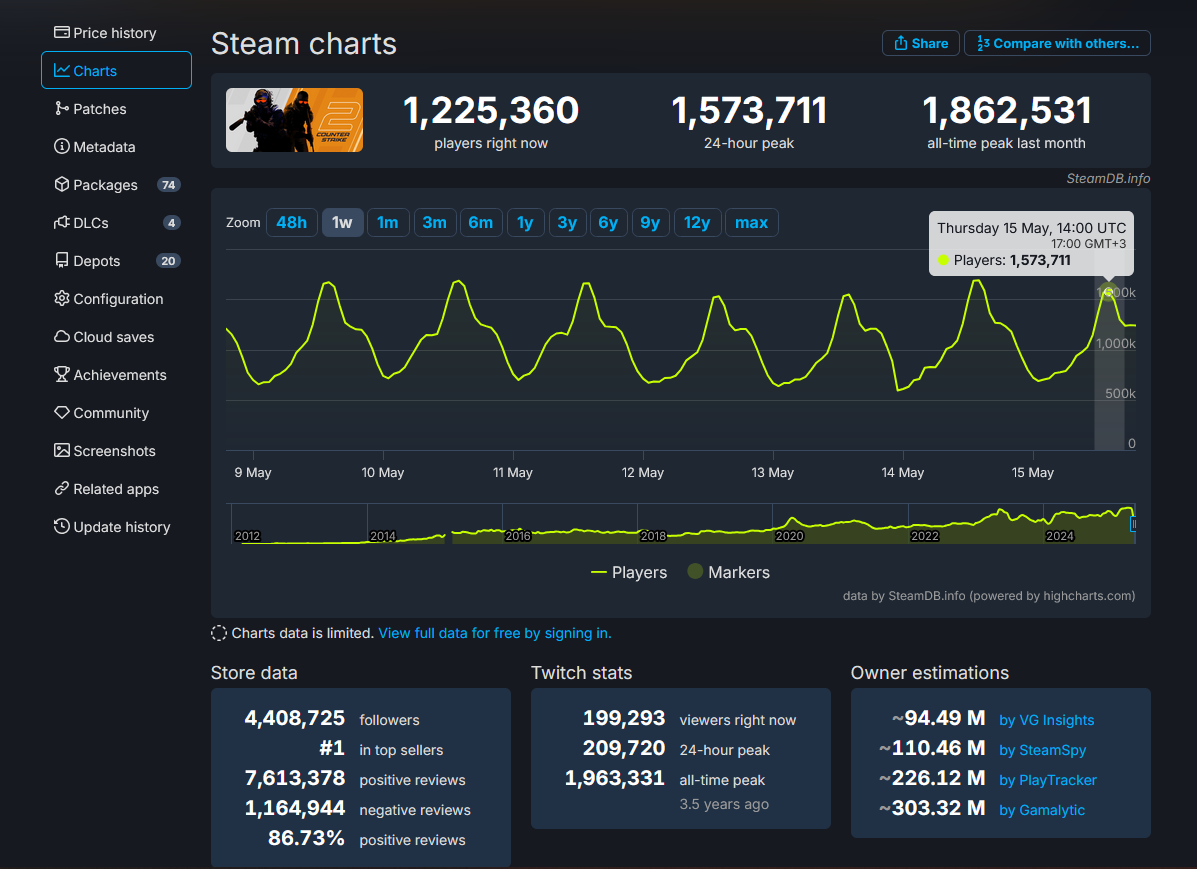Image resolution: width=1197 pixels, height=869 pixels.
Task: Click the Depots count badge 20
Action: pos(169,261)
